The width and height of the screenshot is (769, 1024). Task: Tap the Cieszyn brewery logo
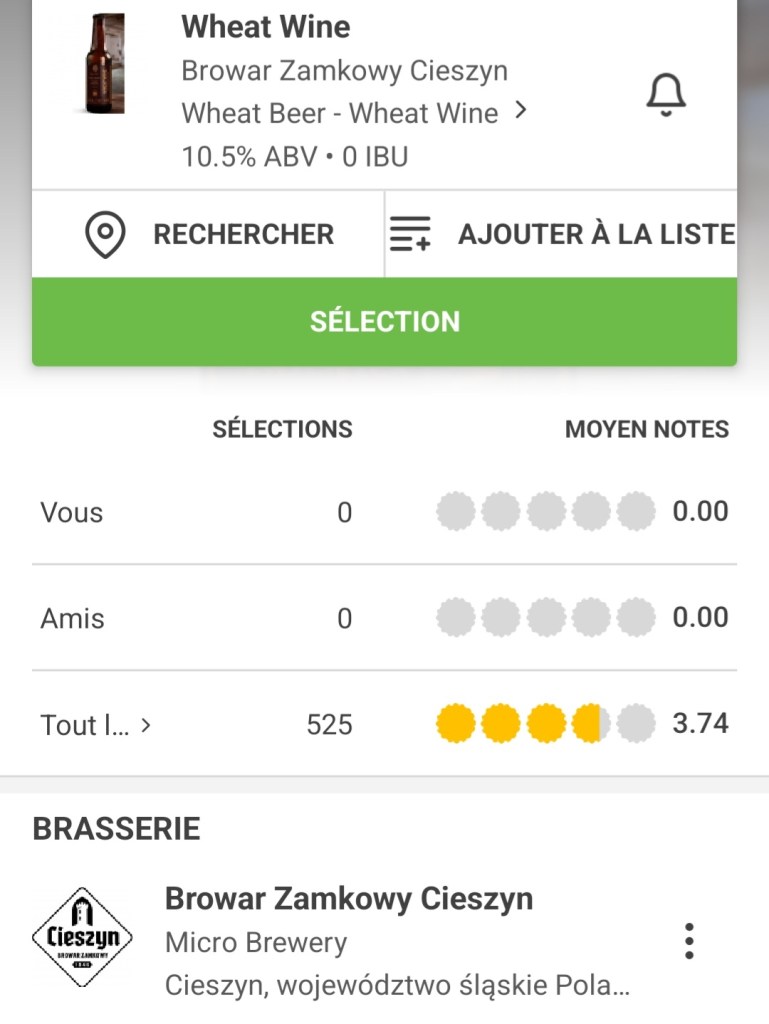point(82,938)
